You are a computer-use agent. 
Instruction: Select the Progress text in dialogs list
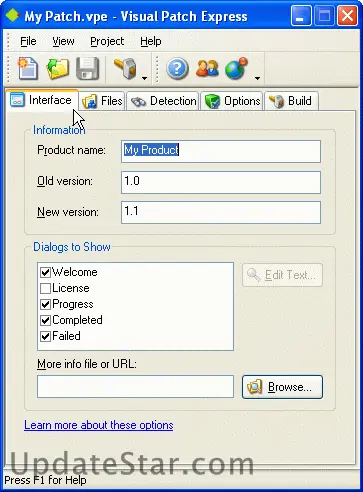point(73,304)
